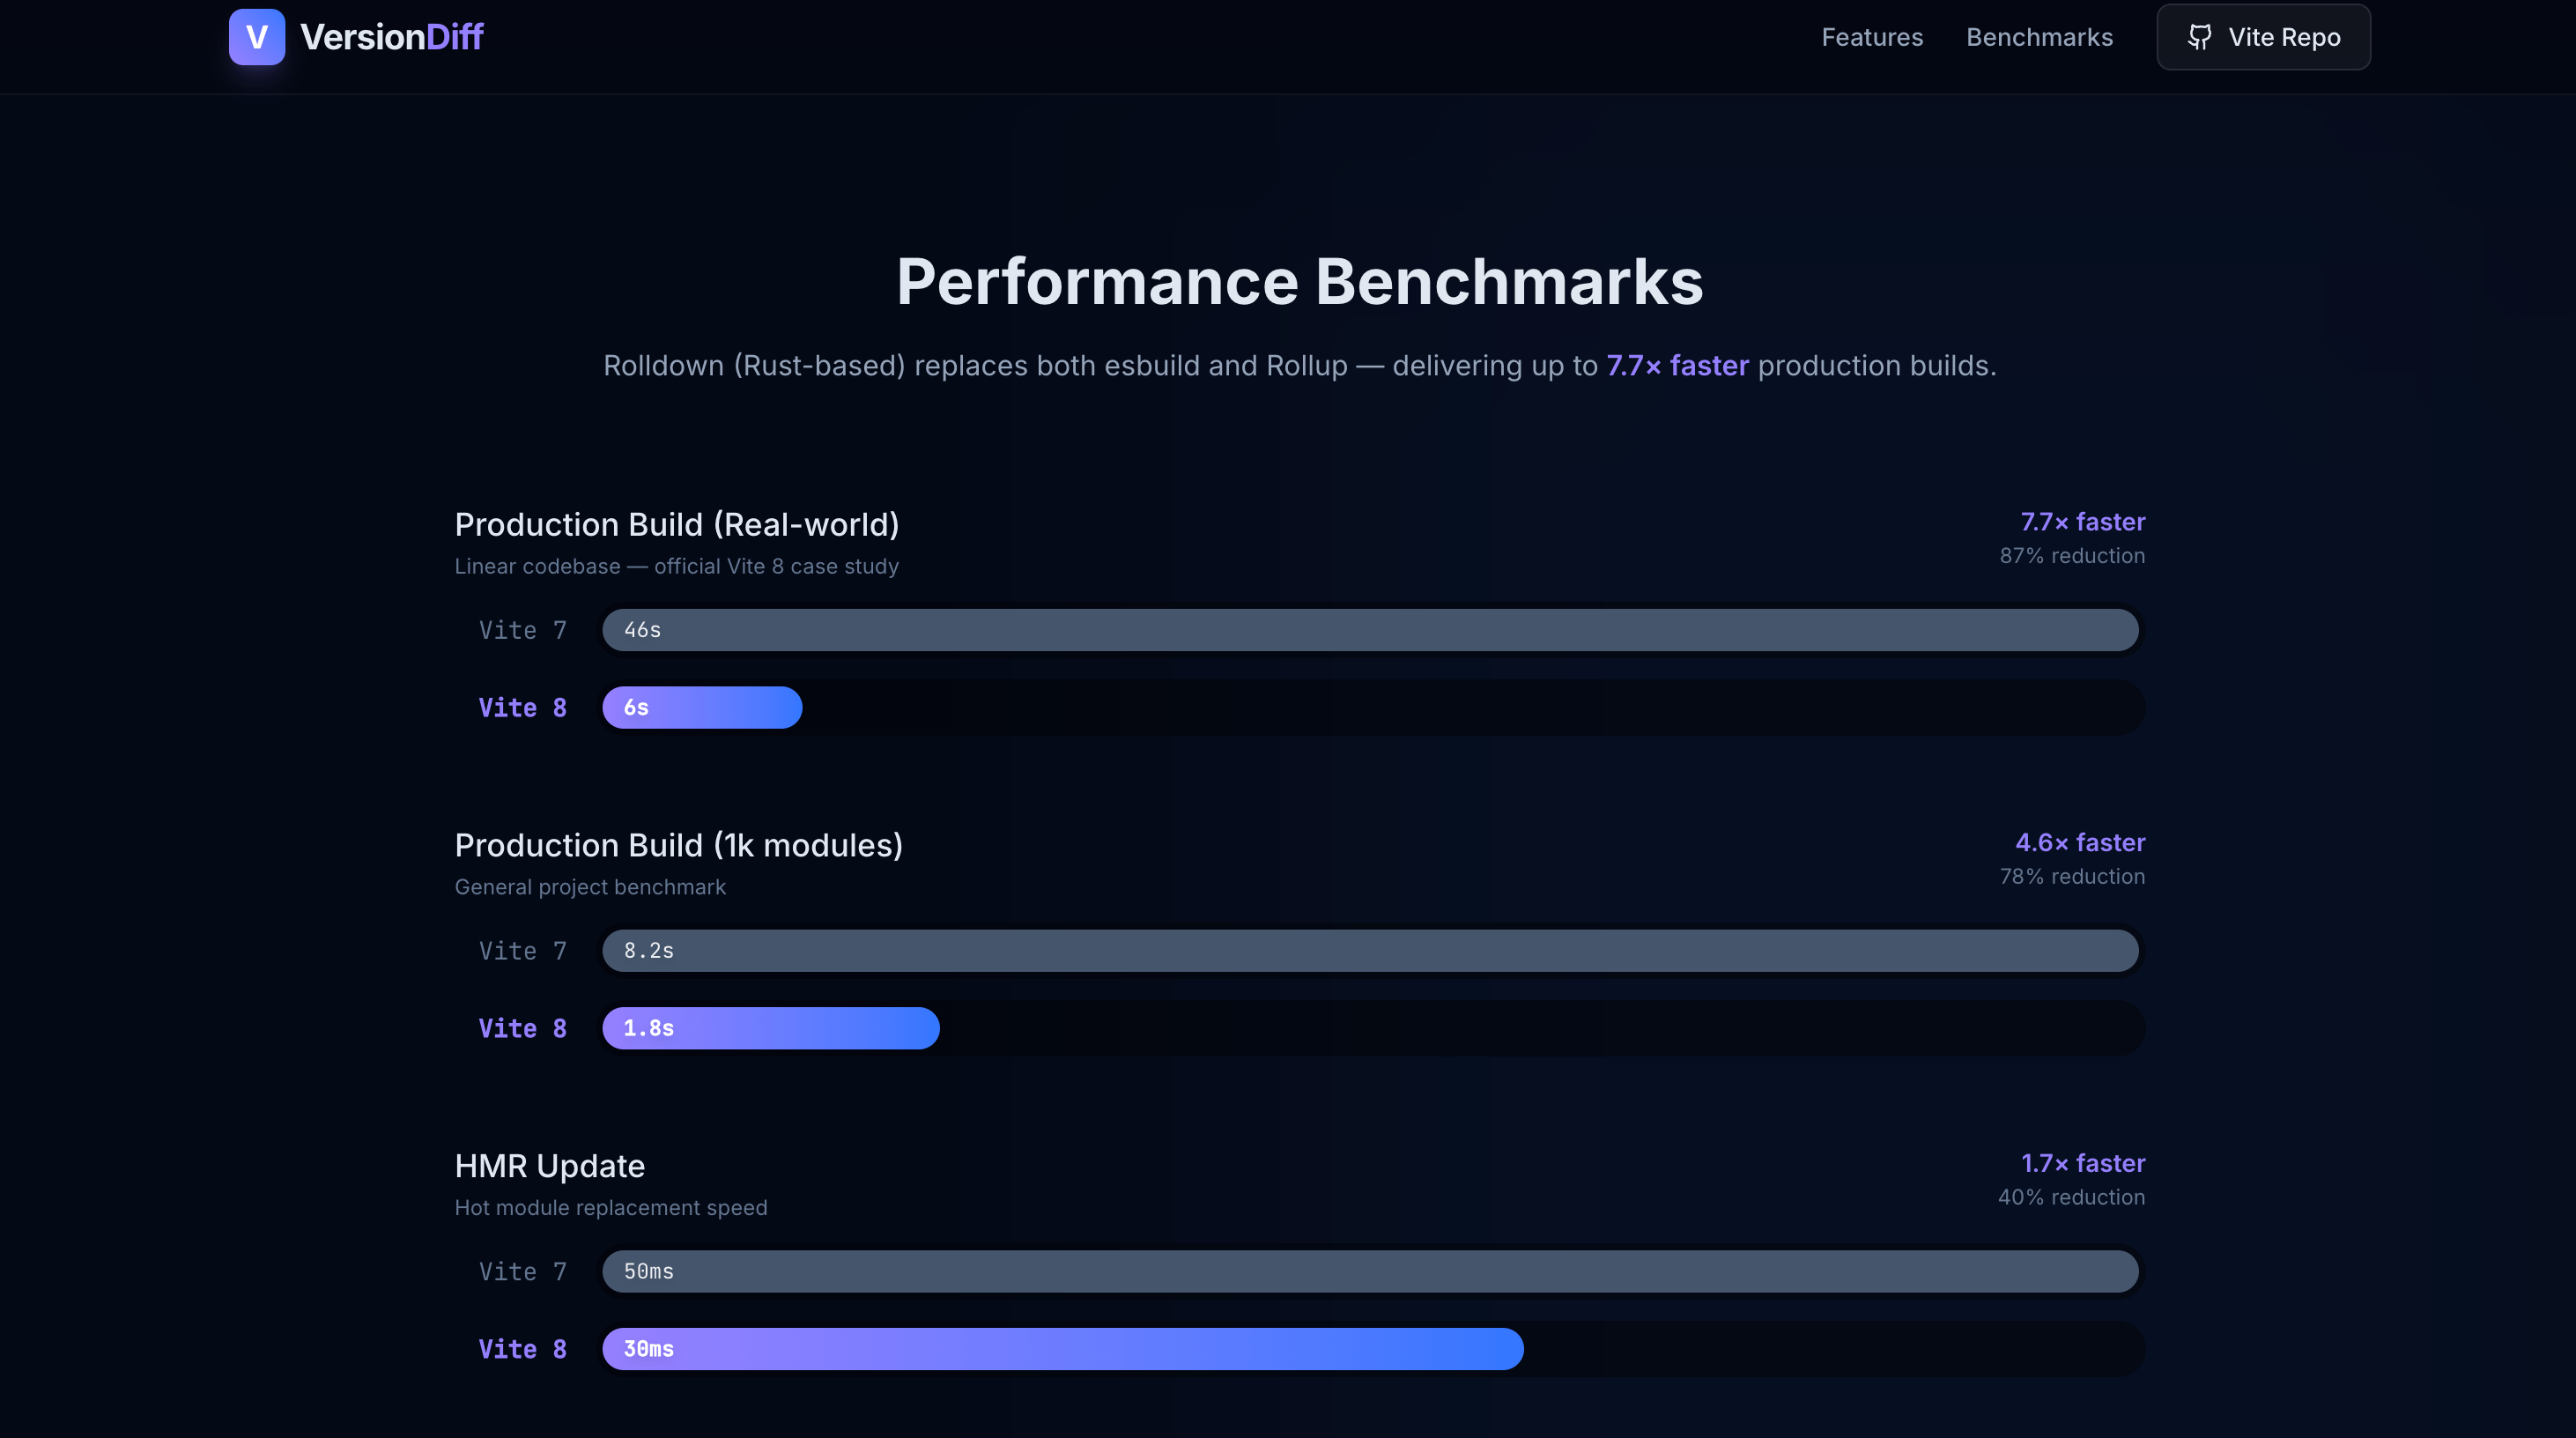Click the Vite 8 1.8s gradient bar
Screen dimensions: 2576x1438
770,1028
